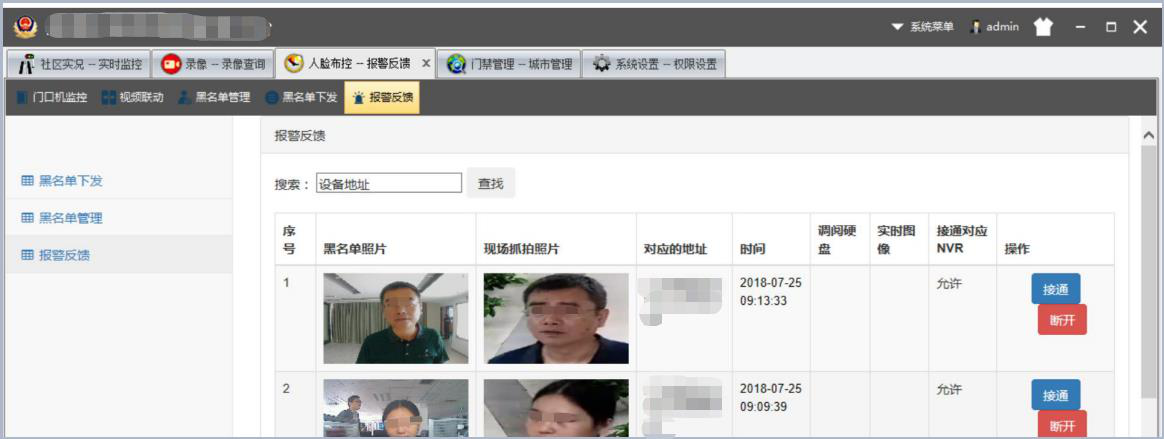Viewport: 1164px width, 439px height.
Task: Click the grid icon beside sidebar 黑名单下发
Action: coord(27,181)
